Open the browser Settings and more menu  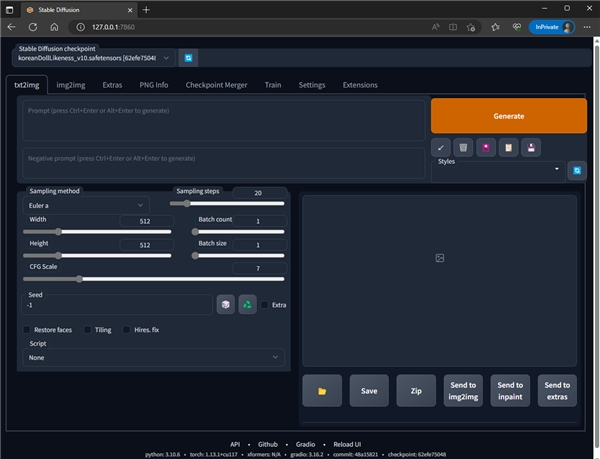coord(587,27)
